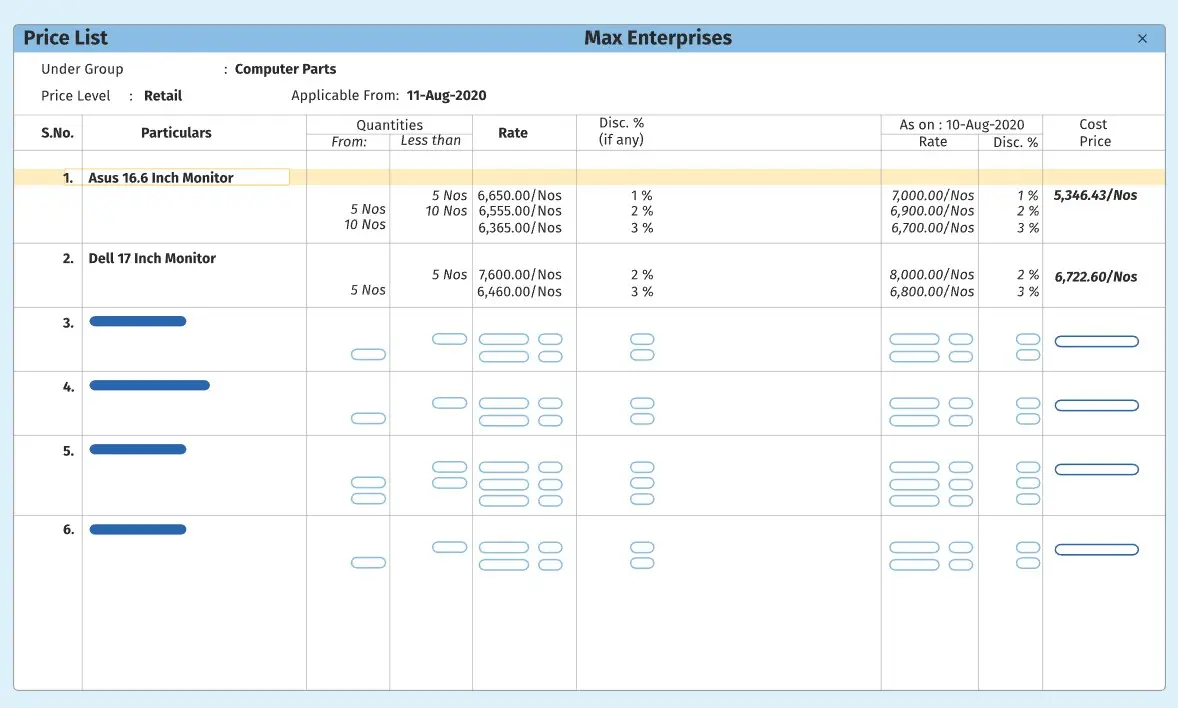
Task: Select the cost price placeholder in row 5
Action: [1096, 469]
